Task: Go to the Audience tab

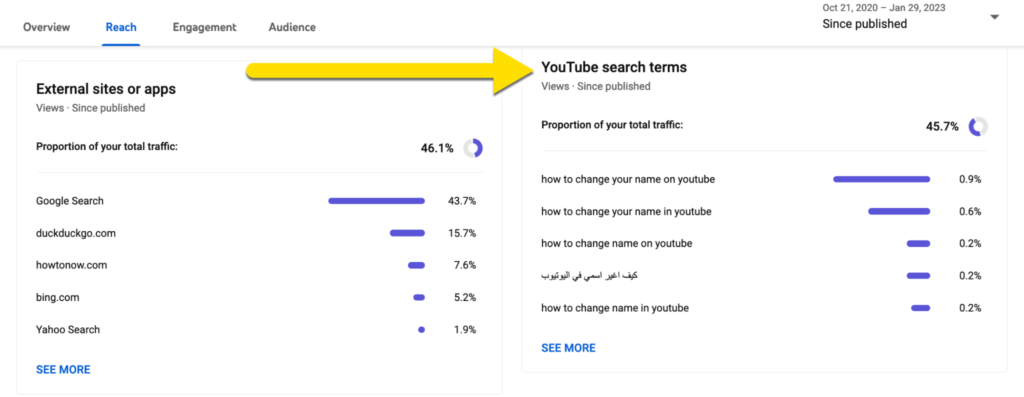Action: pos(292,27)
